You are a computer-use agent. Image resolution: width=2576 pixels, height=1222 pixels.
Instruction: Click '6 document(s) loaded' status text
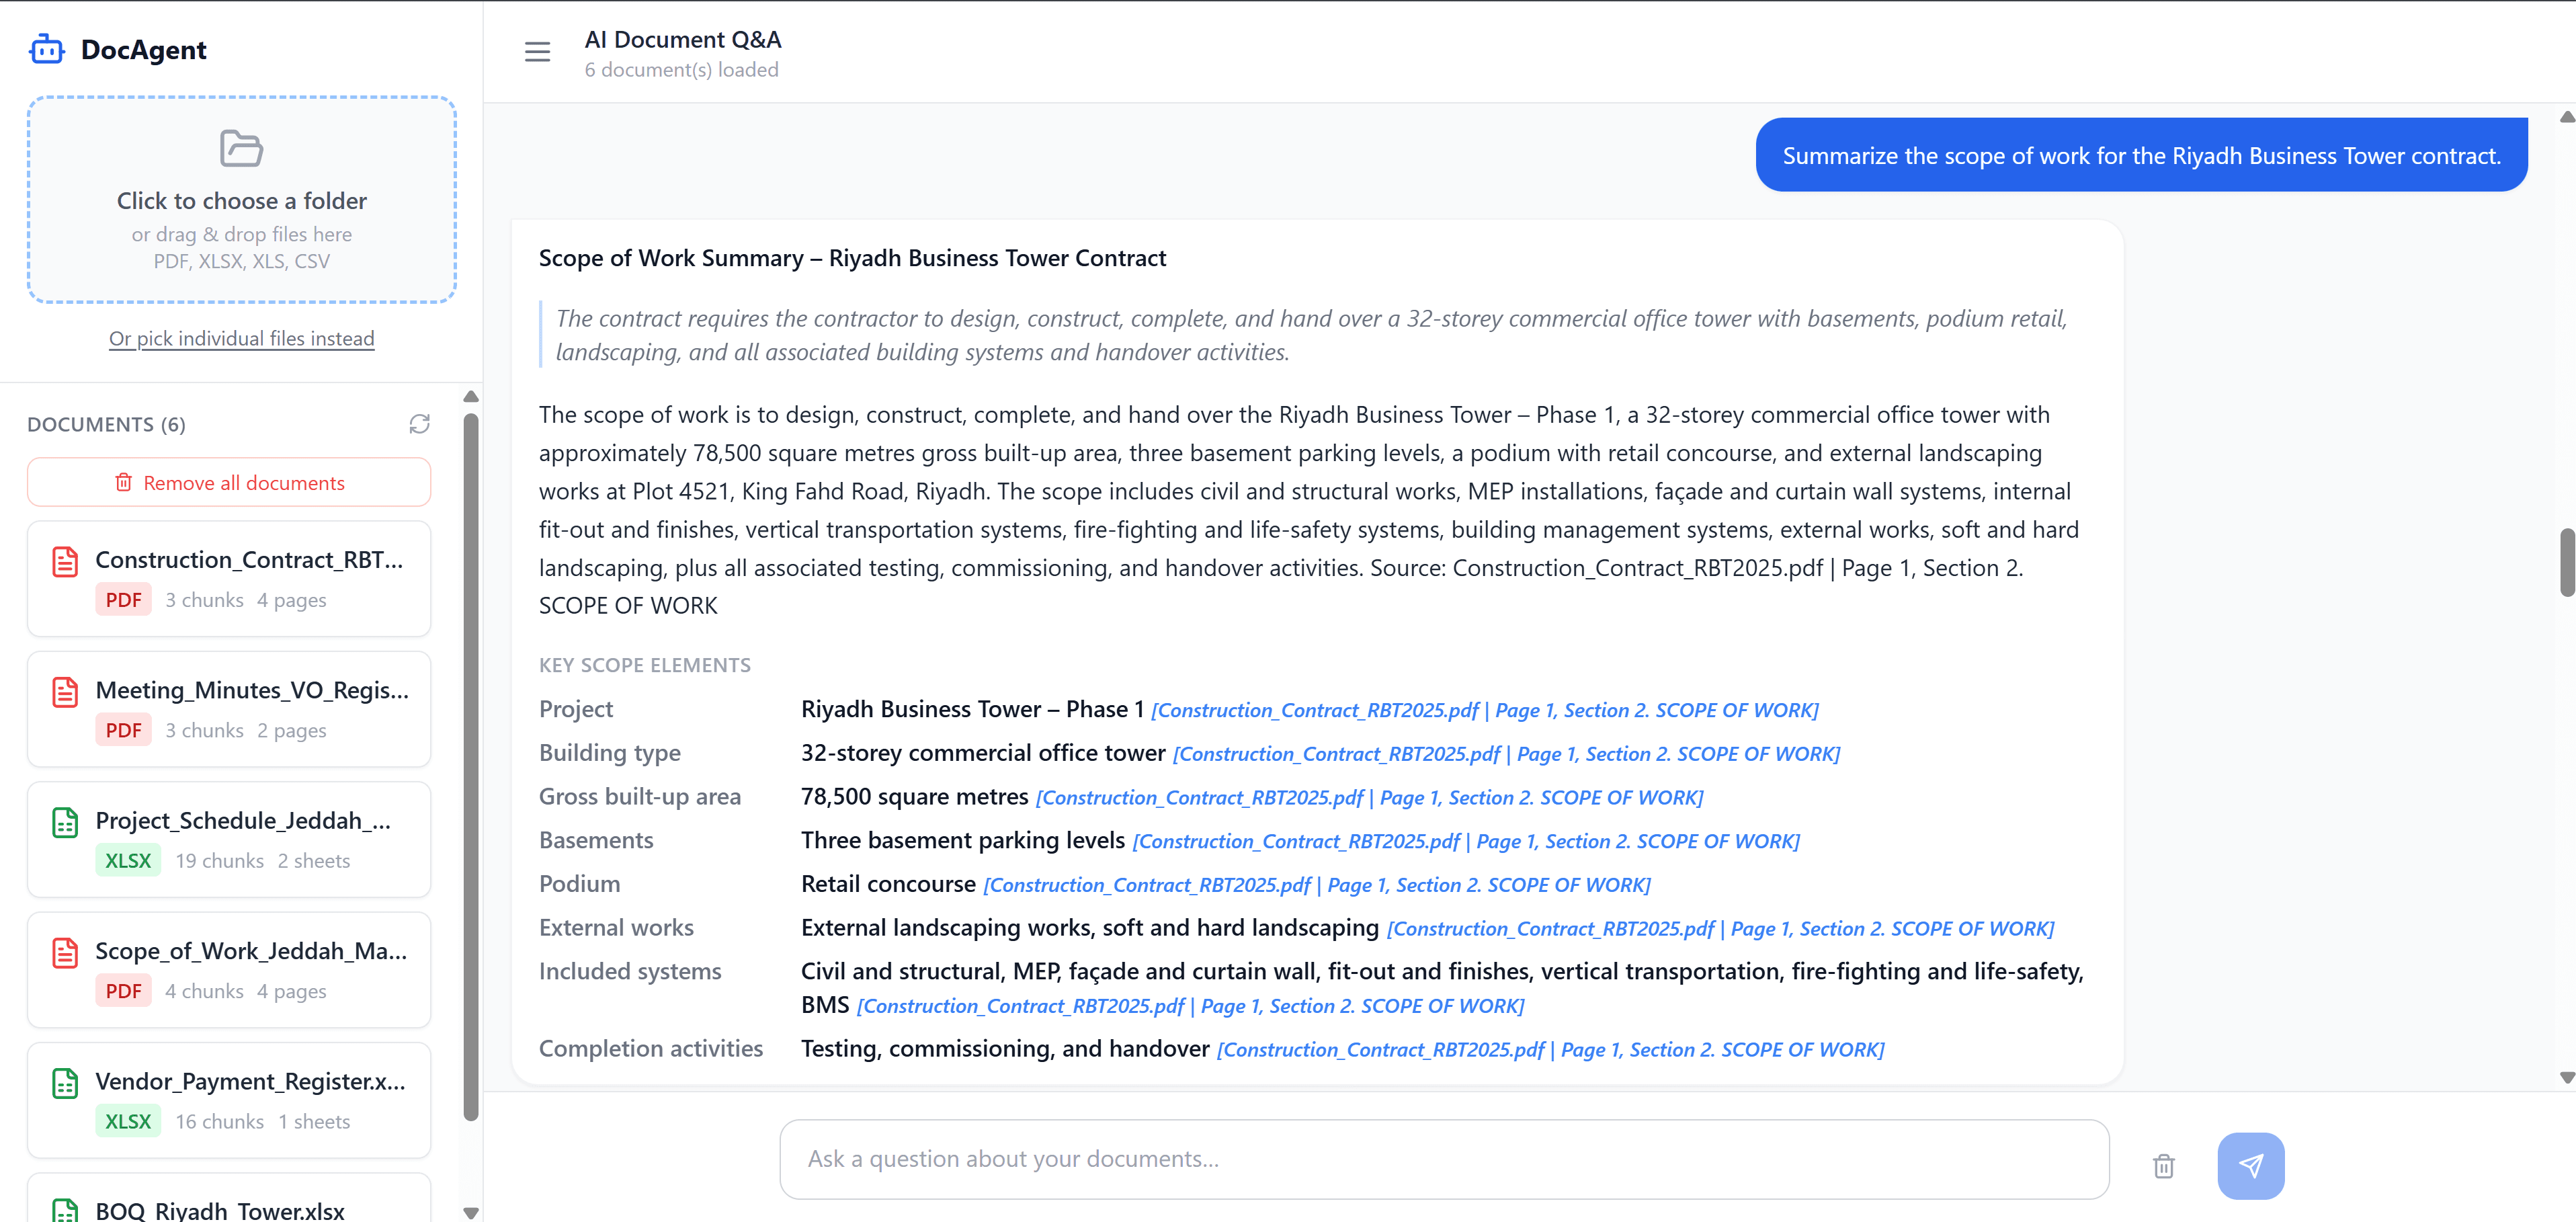point(681,70)
